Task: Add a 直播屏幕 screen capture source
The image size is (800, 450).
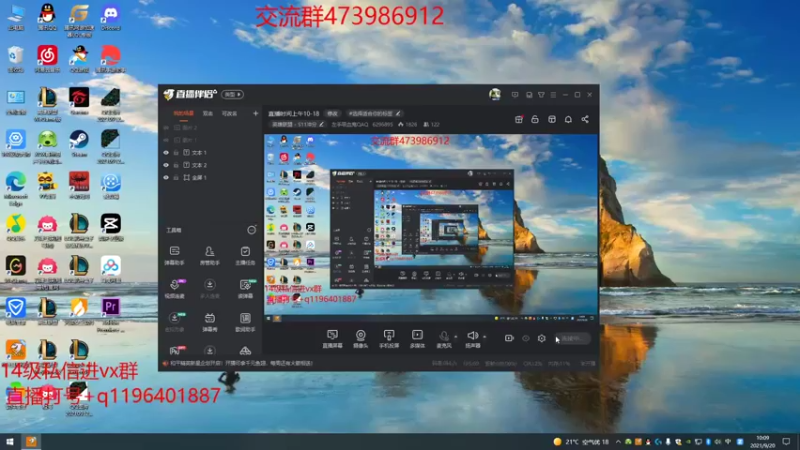Action: [332, 339]
